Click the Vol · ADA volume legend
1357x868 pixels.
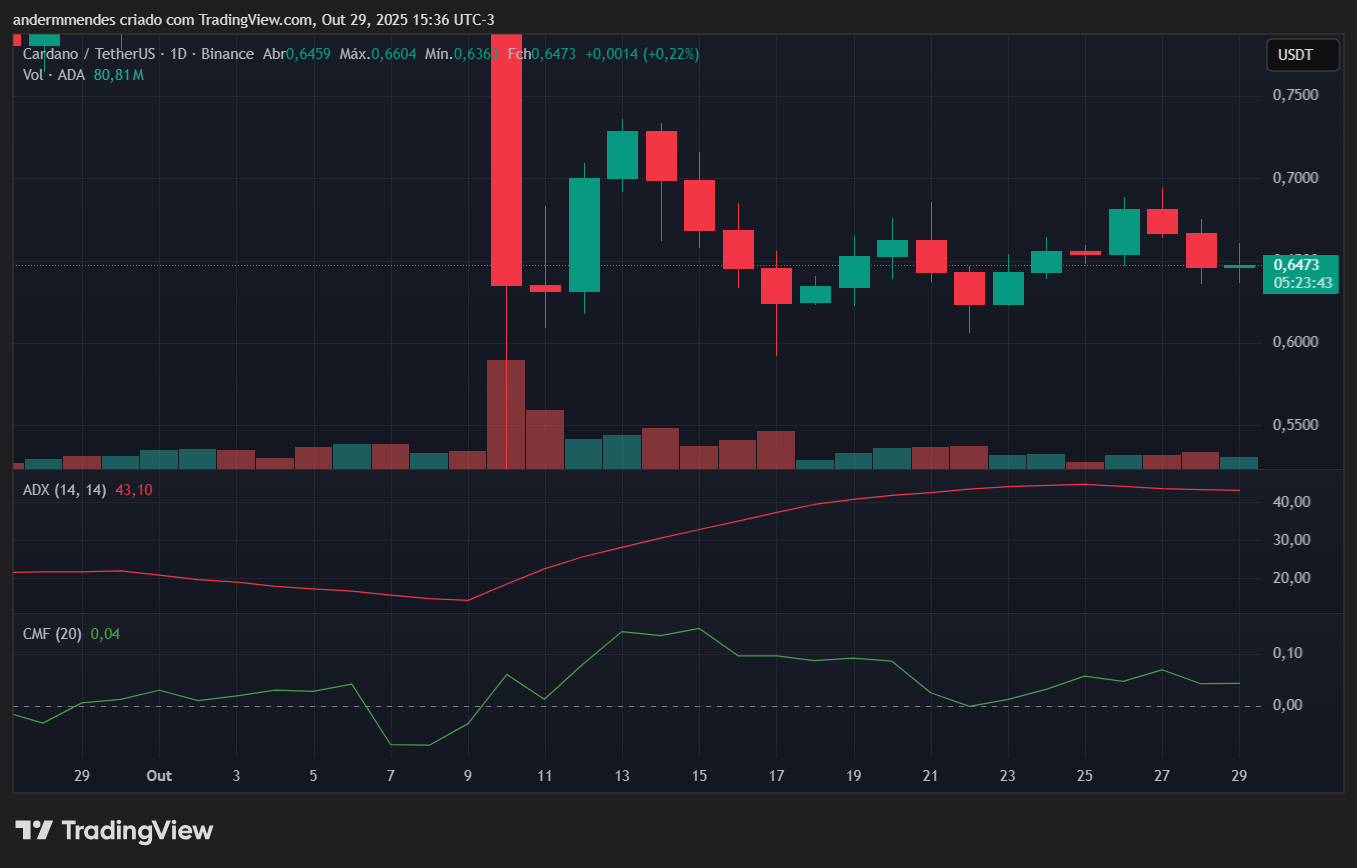pyautogui.click(x=53, y=74)
